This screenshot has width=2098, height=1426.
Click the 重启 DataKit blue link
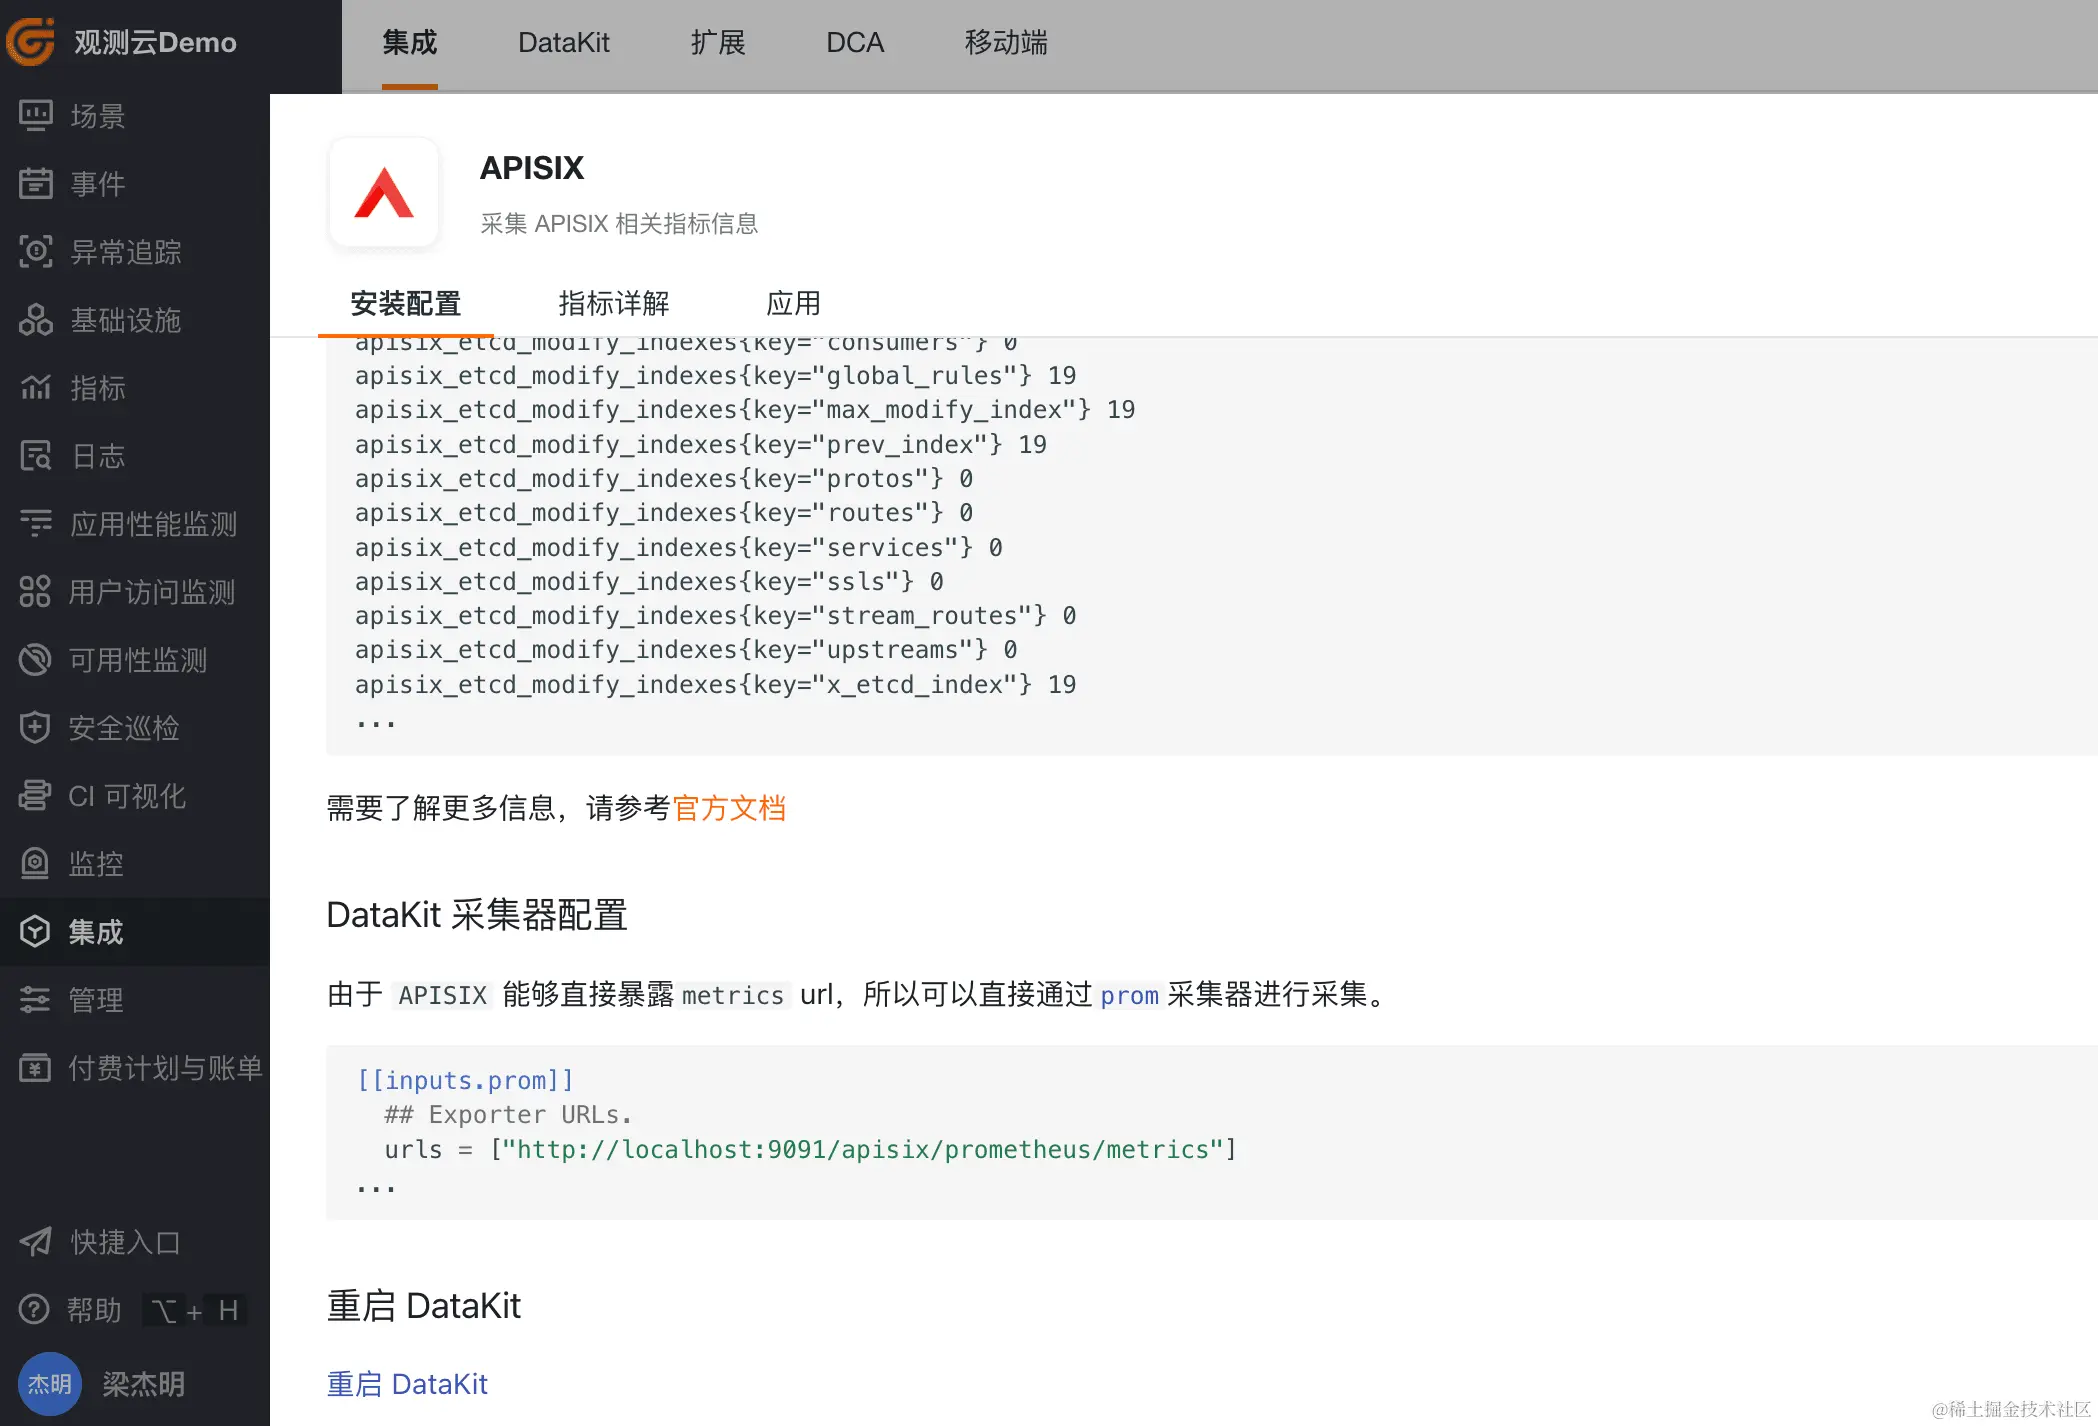click(407, 1384)
